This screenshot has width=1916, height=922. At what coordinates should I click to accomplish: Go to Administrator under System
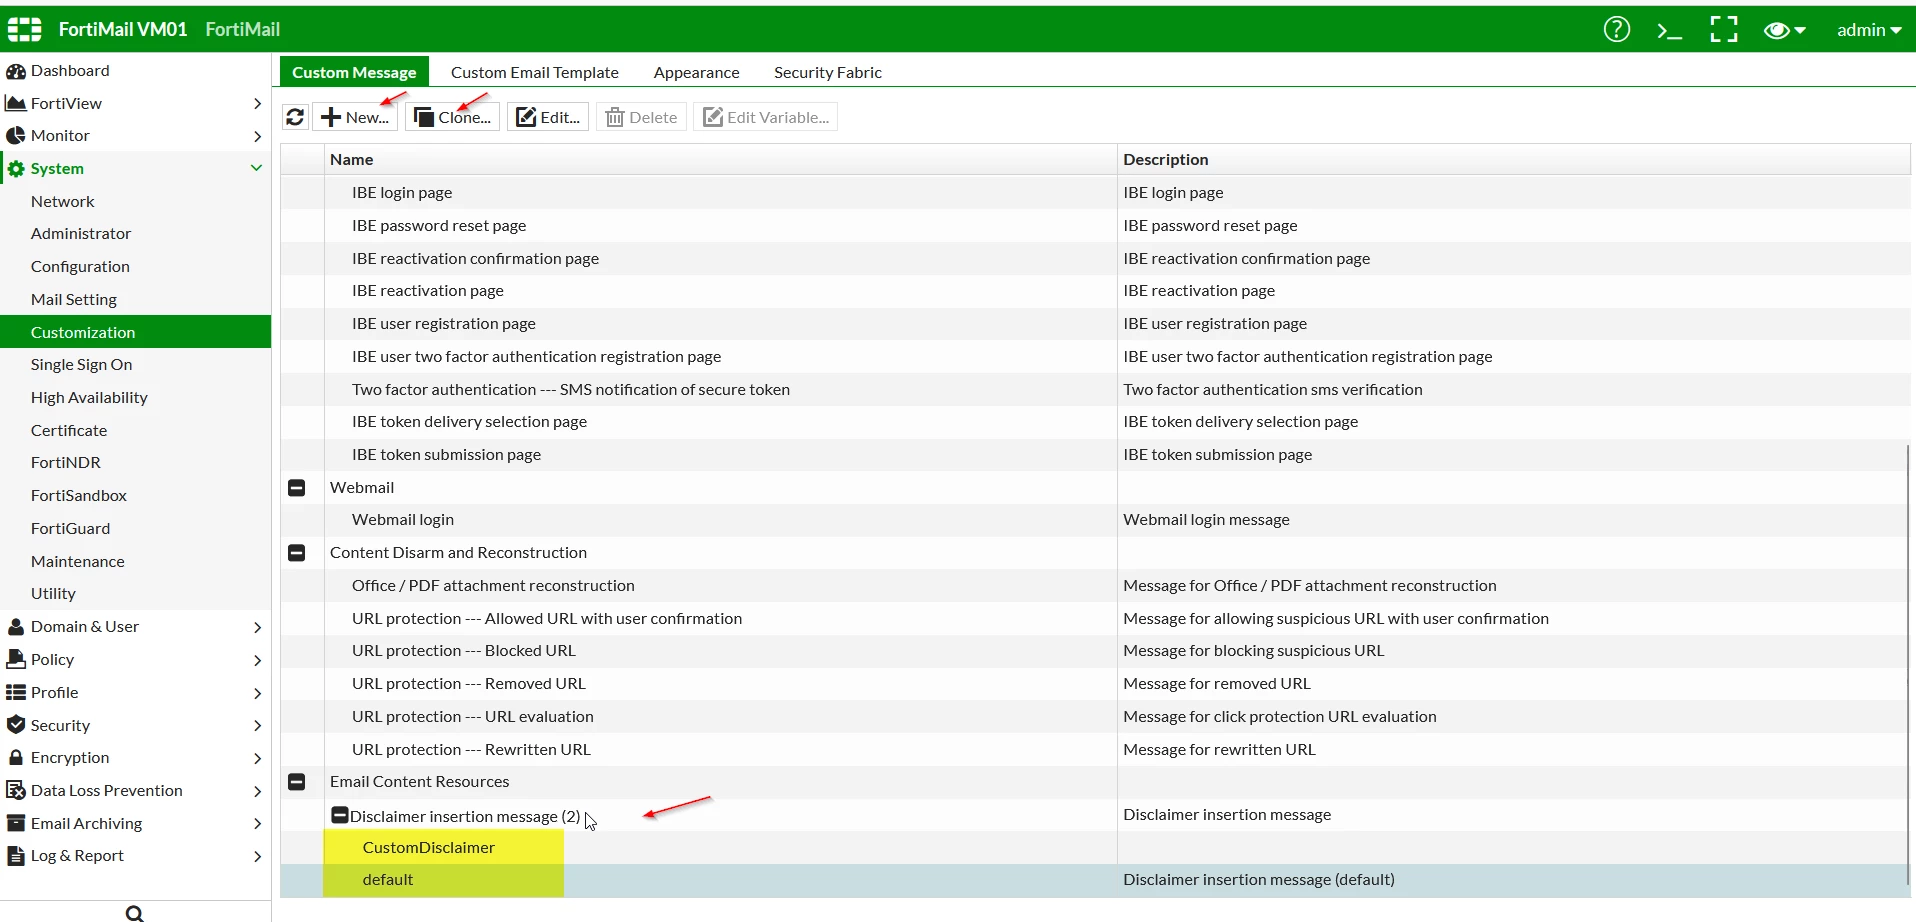click(81, 233)
